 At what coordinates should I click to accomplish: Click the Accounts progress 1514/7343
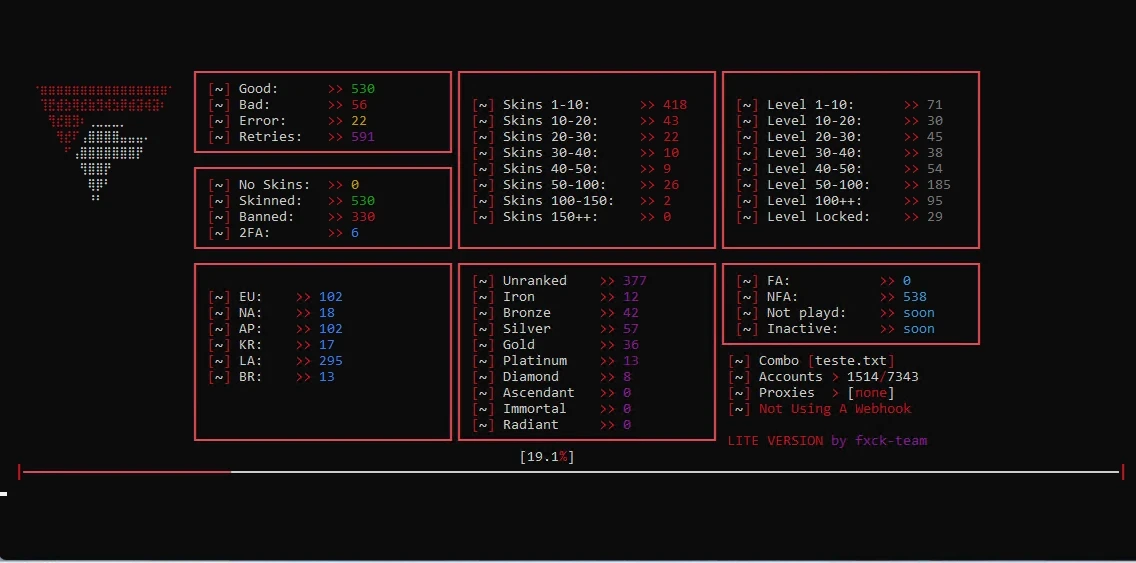[x=882, y=377]
